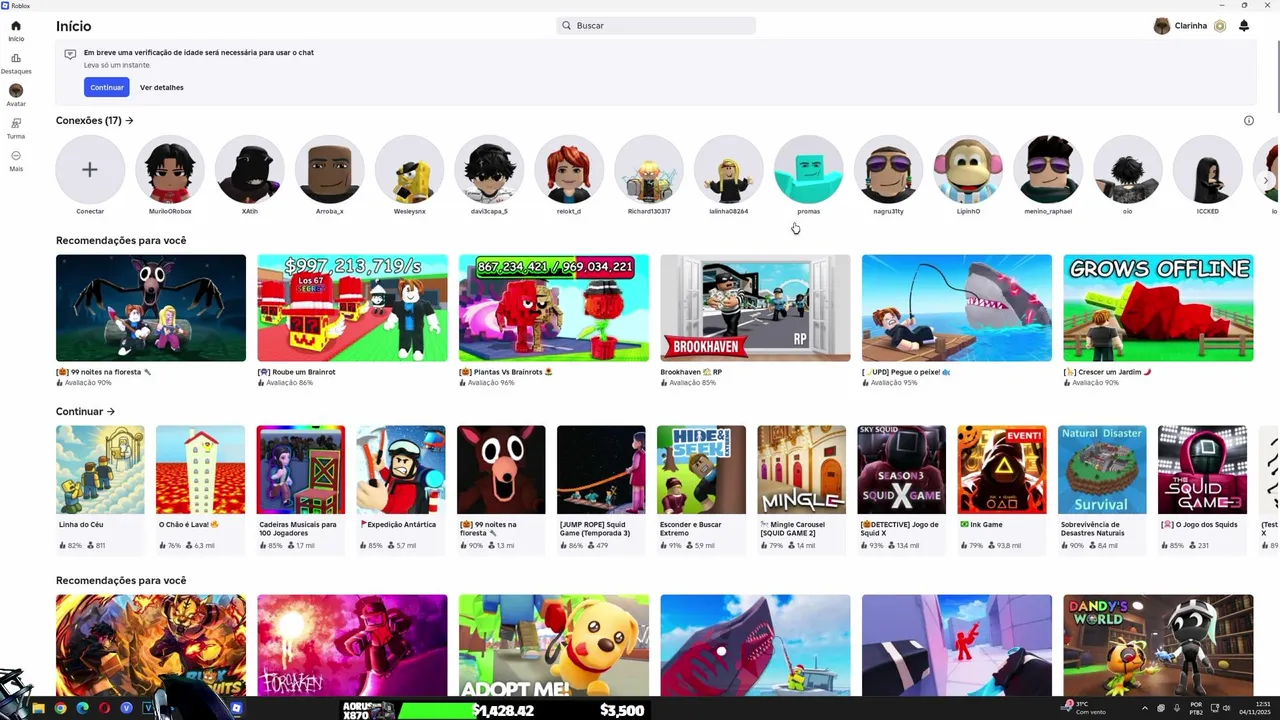This screenshot has height=720, width=1280.
Task: Open the Adopt Me game thumbnail
Action: 554,646
